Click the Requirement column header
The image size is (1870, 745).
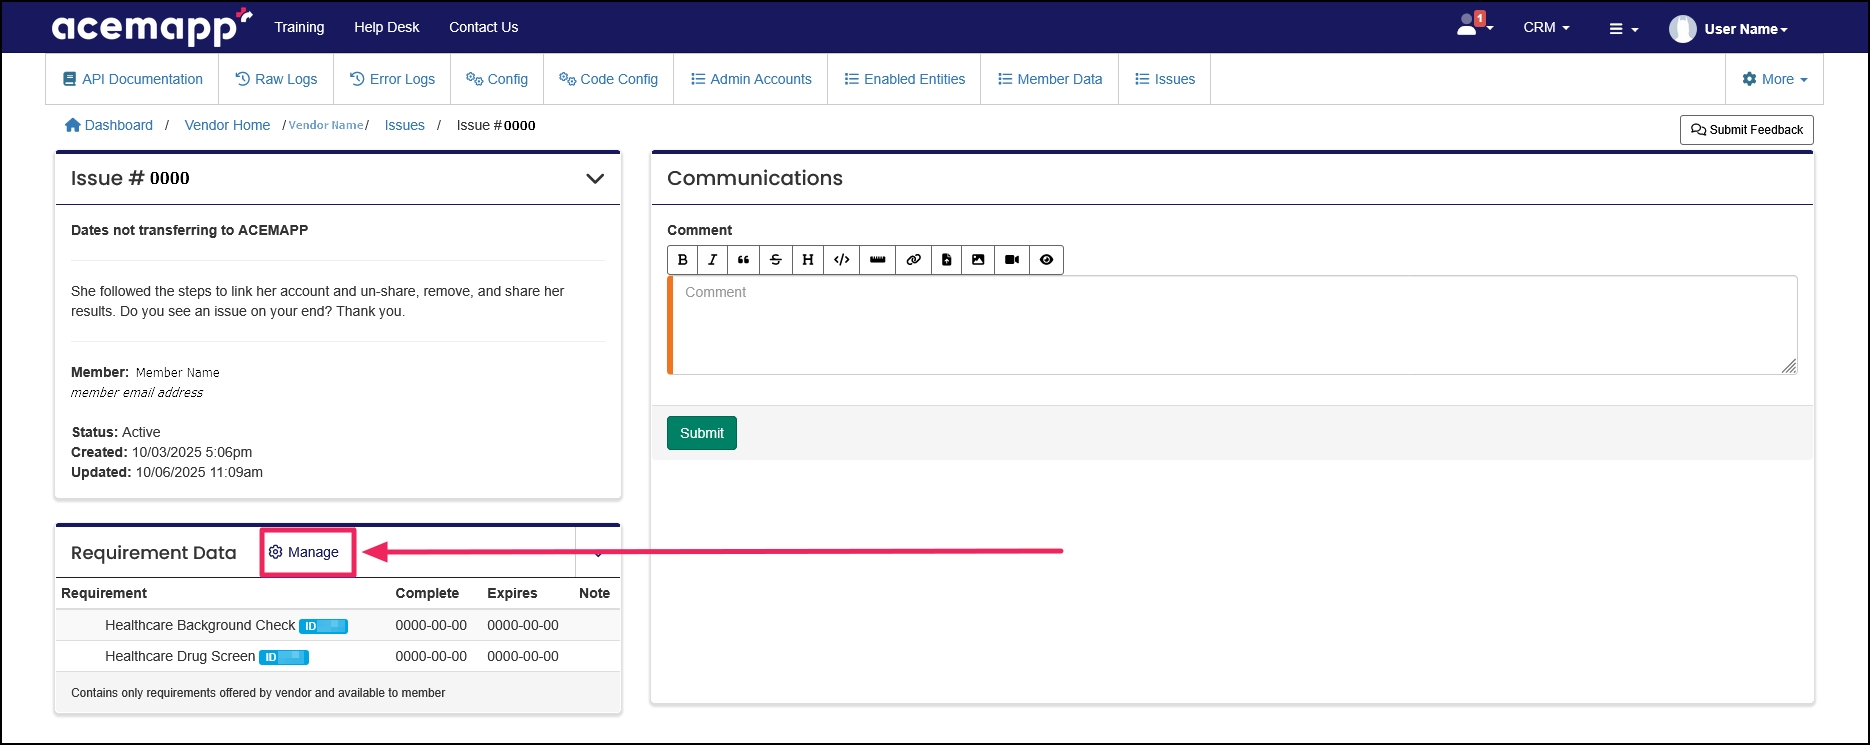[104, 593]
